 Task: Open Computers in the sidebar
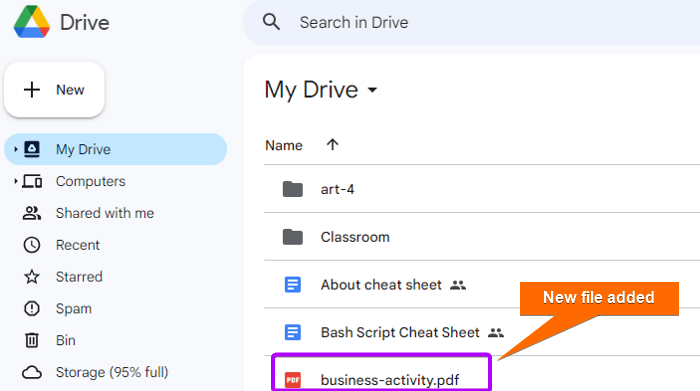91,181
